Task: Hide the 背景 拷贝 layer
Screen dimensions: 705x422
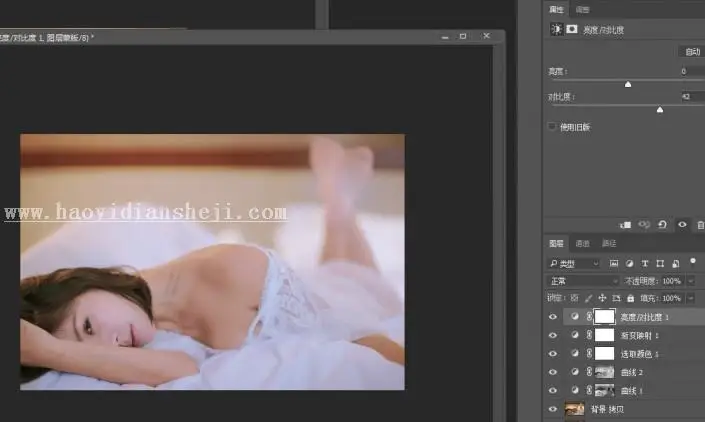Action: pyautogui.click(x=553, y=409)
